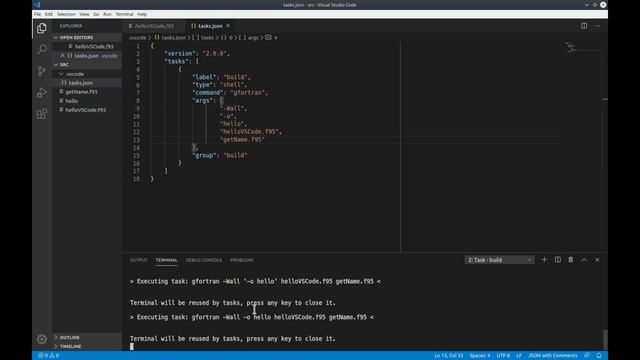640x360 pixels.
Task: Change end of line sequence LF
Action: pyautogui.click(x=519, y=356)
